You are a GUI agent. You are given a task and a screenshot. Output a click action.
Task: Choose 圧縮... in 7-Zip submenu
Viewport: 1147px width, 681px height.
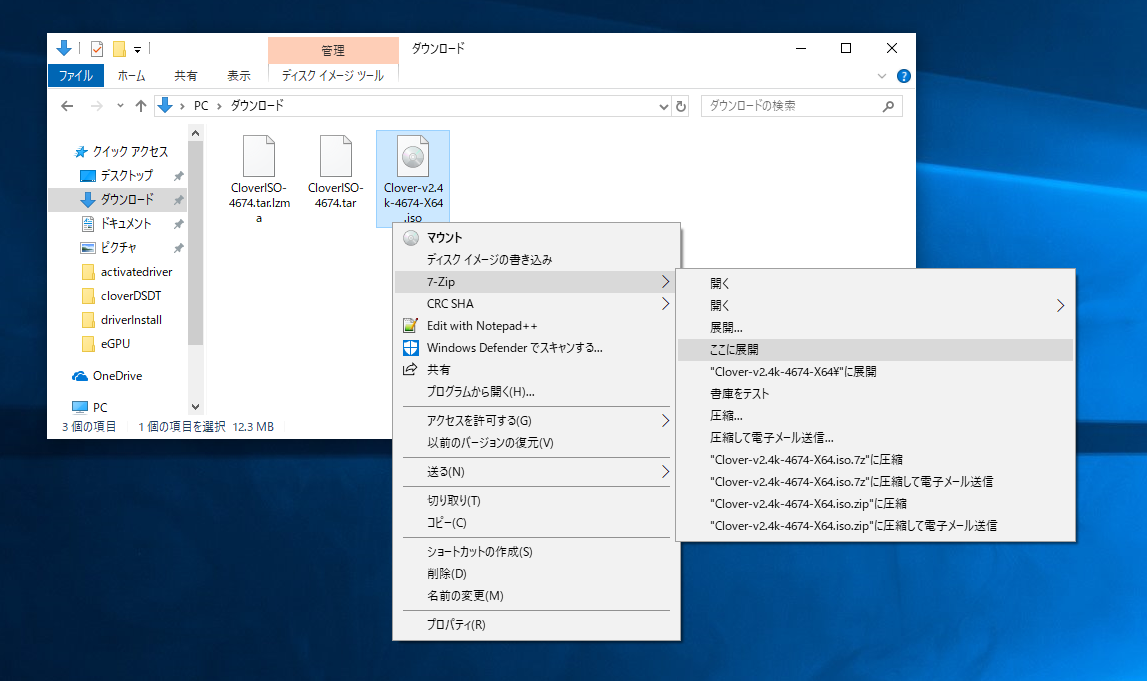click(875, 415)
